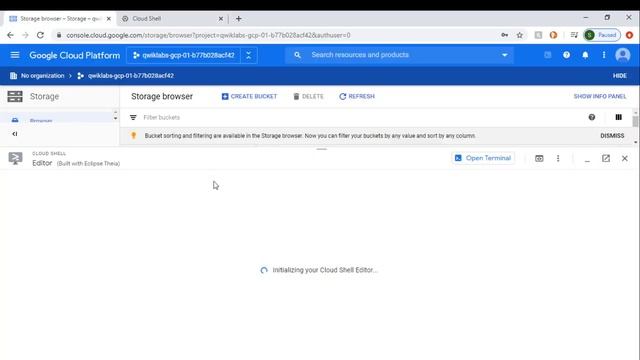Open the Help question mark icon
This screenshot has height=360, width=640.
tap(566, 55)
